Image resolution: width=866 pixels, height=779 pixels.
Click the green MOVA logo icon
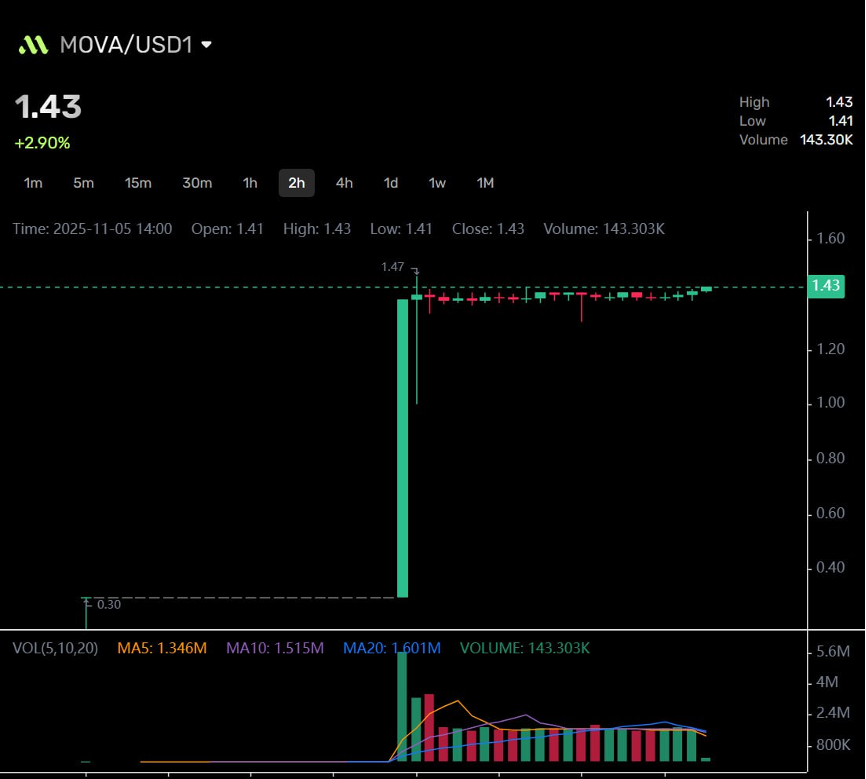coord(33,45)
